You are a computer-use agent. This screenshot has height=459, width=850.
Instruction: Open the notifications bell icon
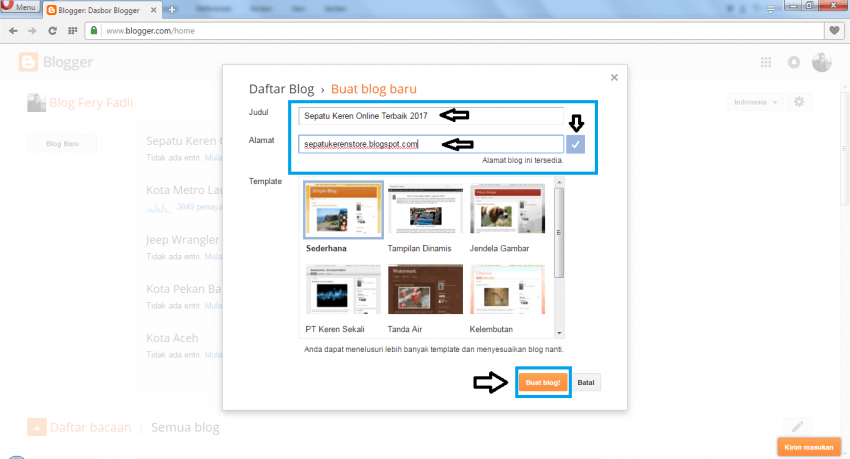[x=794, y=62]
